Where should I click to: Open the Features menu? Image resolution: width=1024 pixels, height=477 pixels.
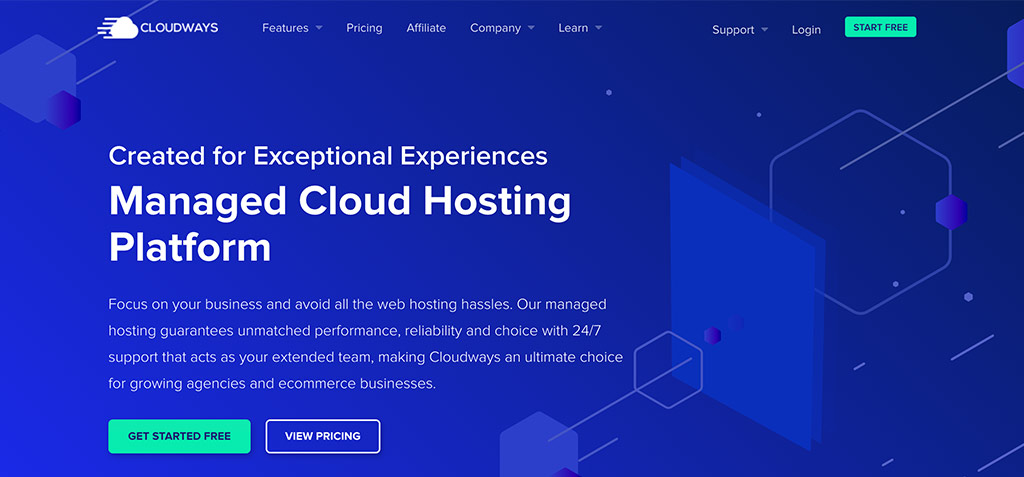coord(285,28)
